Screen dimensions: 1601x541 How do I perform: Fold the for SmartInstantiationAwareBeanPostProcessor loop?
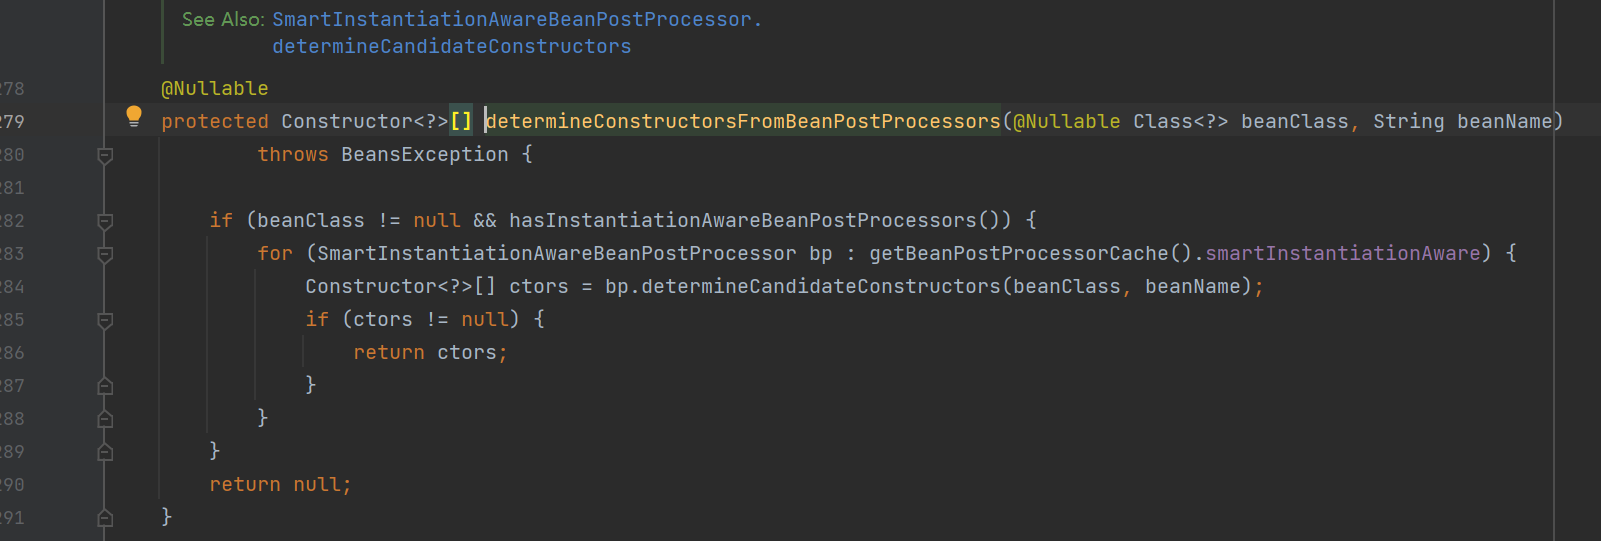[x=105, y=254]
